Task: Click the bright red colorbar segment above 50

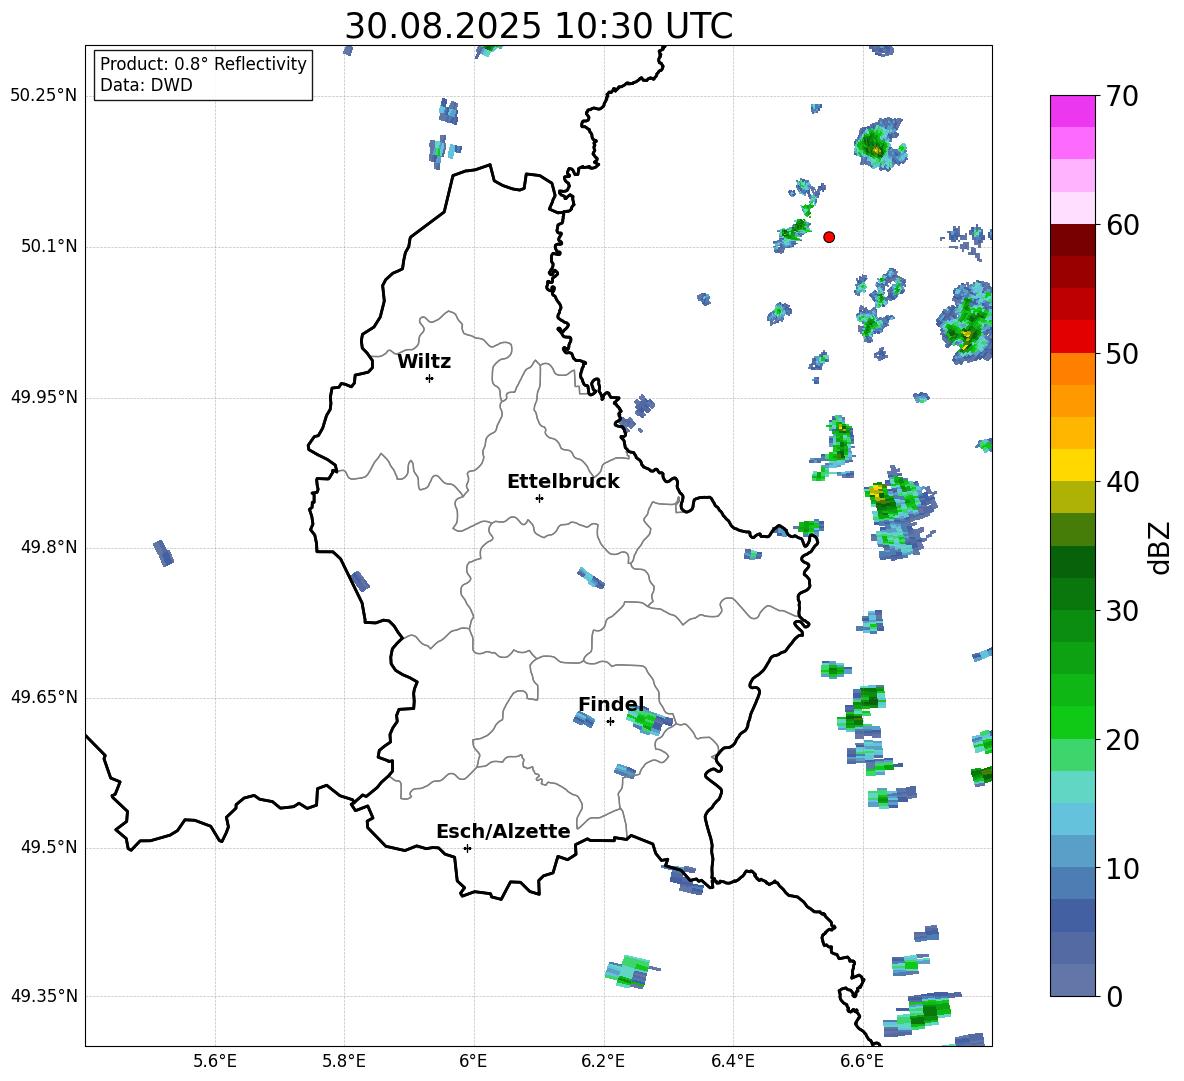Action: click(x=1073, y=337)
